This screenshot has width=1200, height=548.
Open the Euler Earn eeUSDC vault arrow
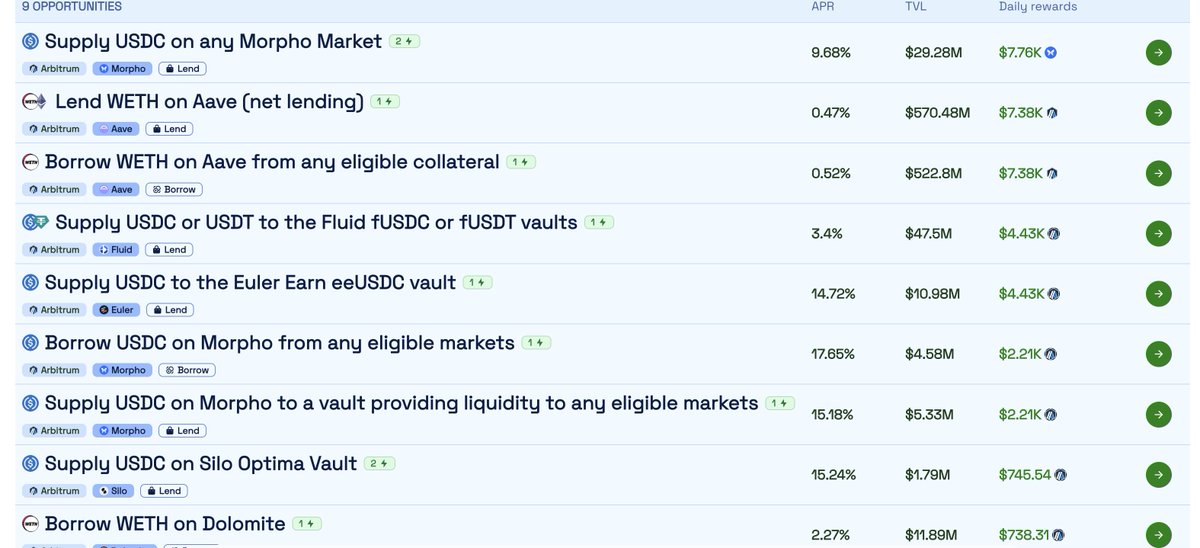pos(1158,294)
